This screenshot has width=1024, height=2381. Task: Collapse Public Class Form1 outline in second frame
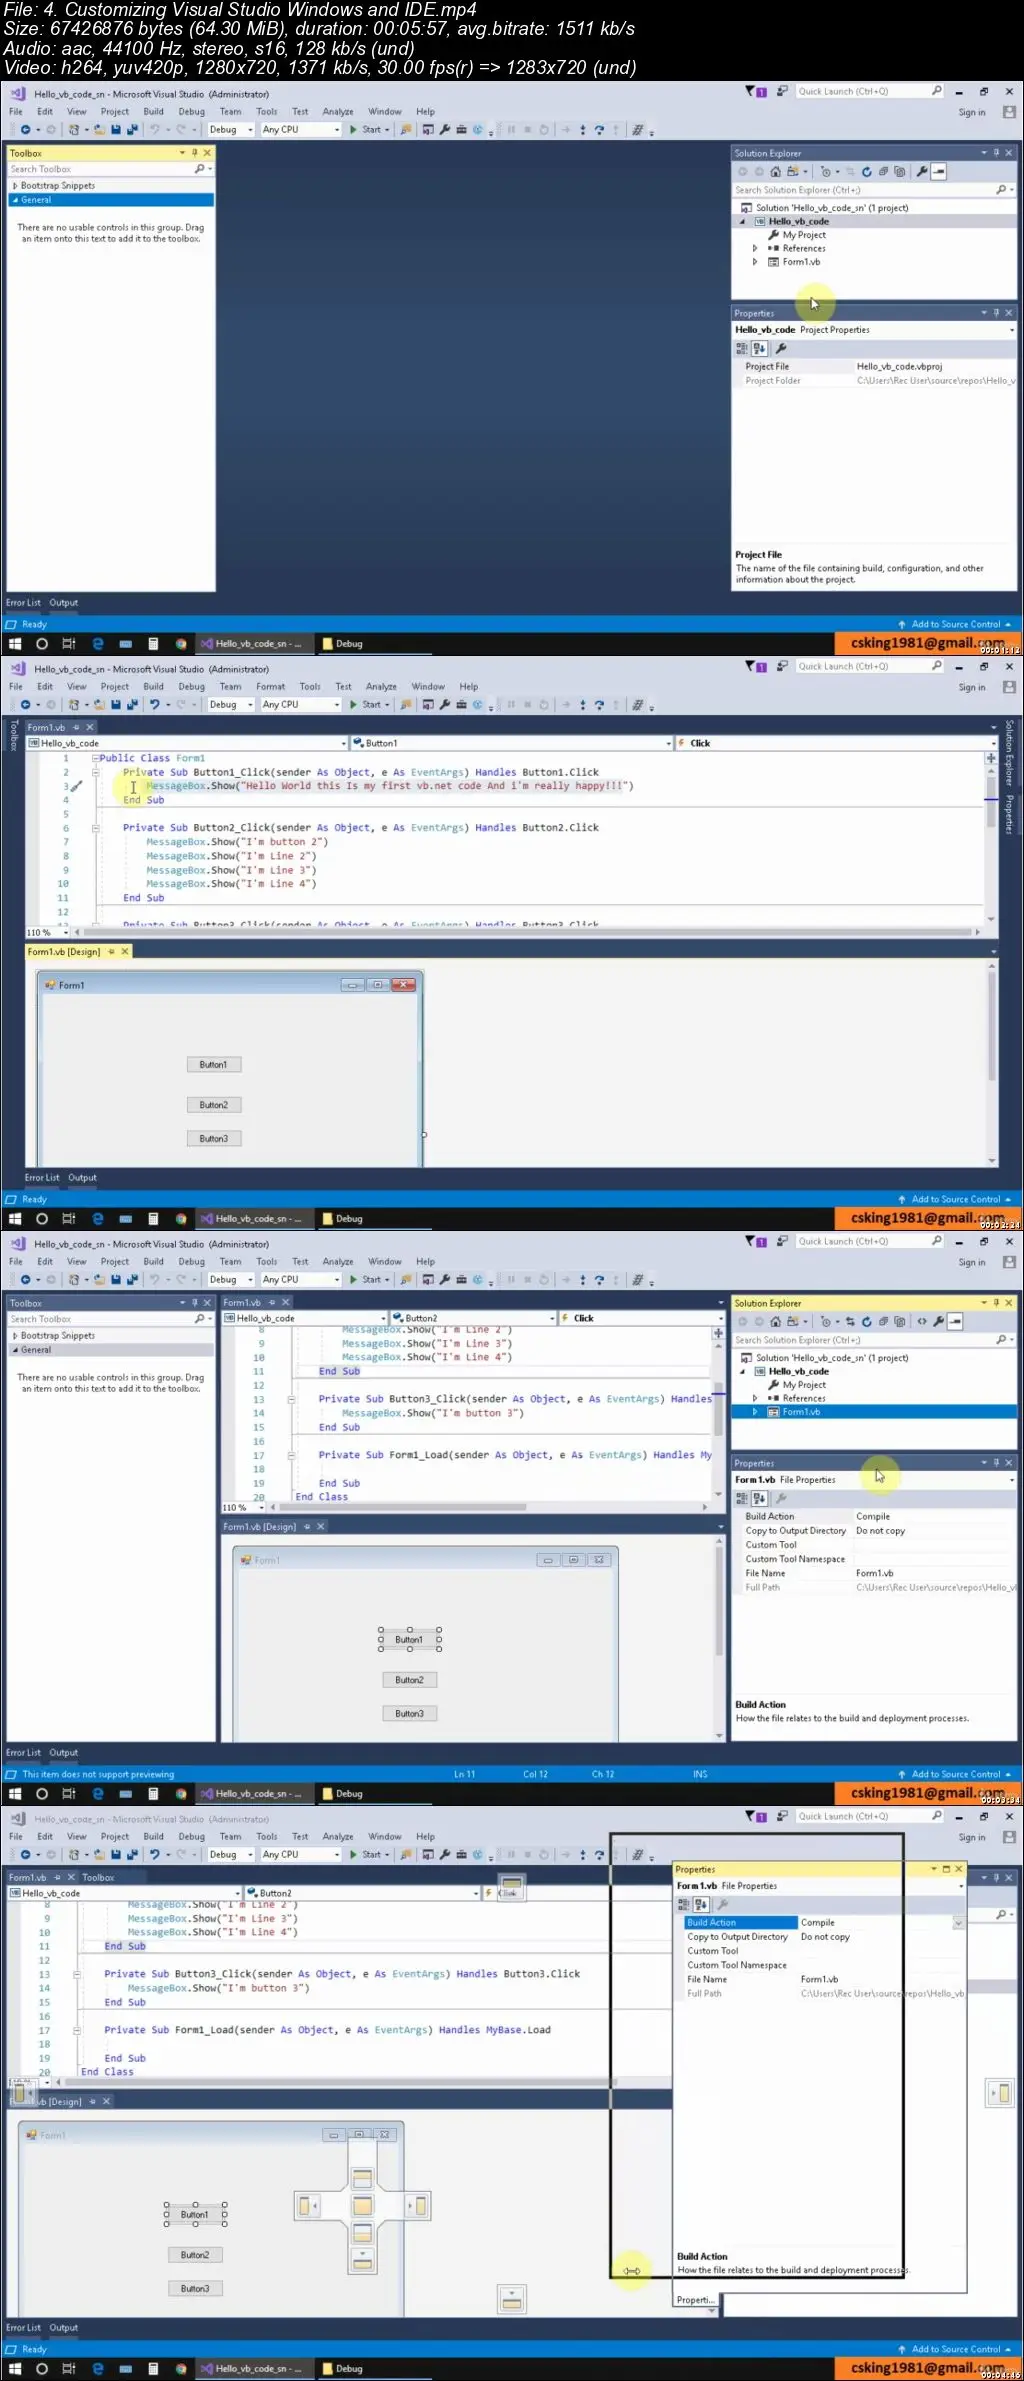pyautogui.click(x=96, y=759)
